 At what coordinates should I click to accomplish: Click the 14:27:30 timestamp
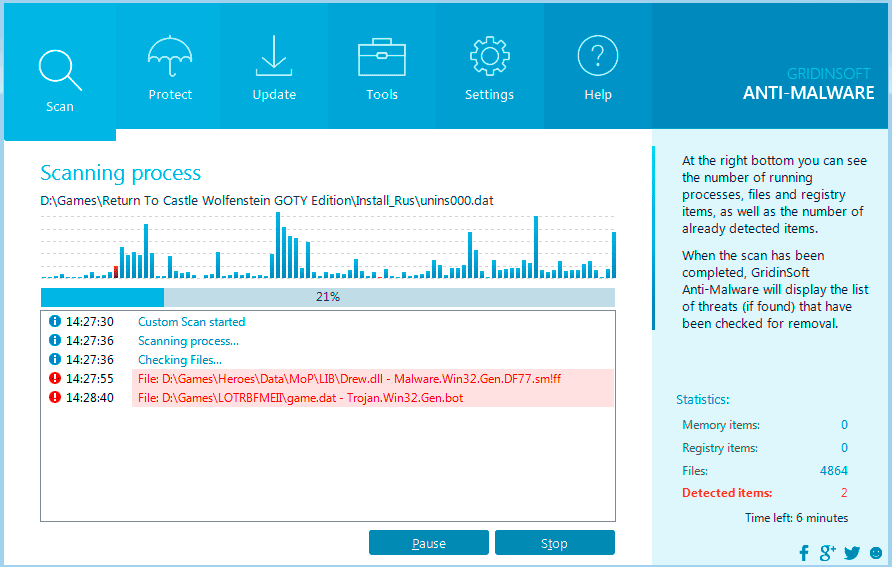pos(90,322)
